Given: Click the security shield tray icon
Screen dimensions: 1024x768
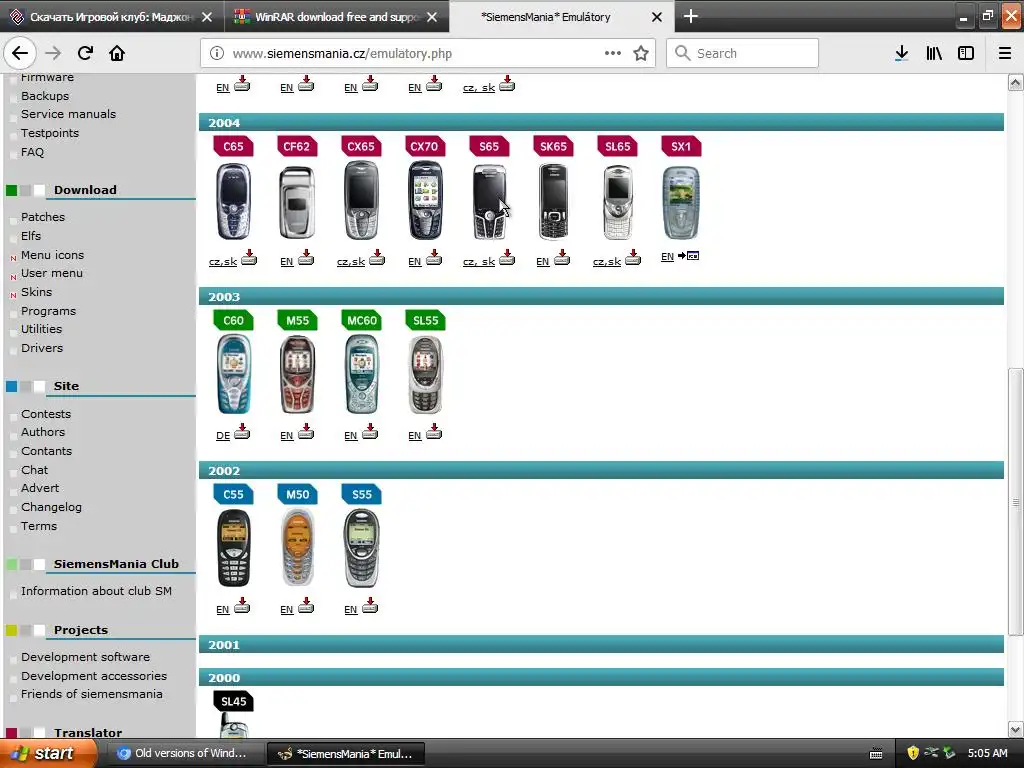Looking at the screenshot, I should [913, 753].
